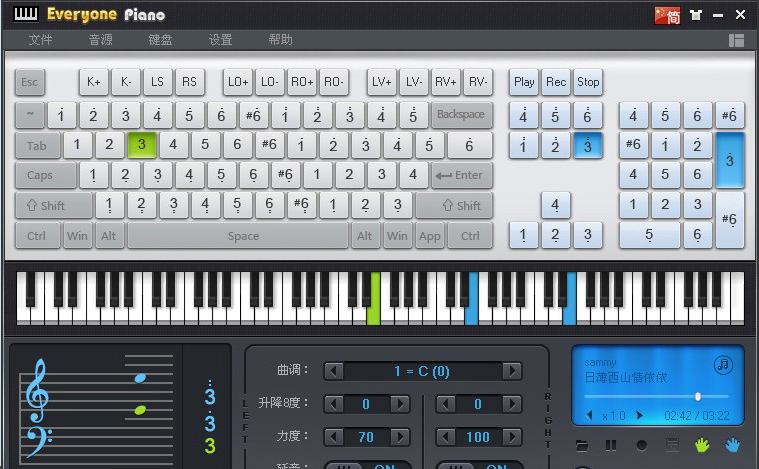This screenshot has width=759, height=469.
Task: Decrease left-hand 升降8度 octave
Action: 334,404
